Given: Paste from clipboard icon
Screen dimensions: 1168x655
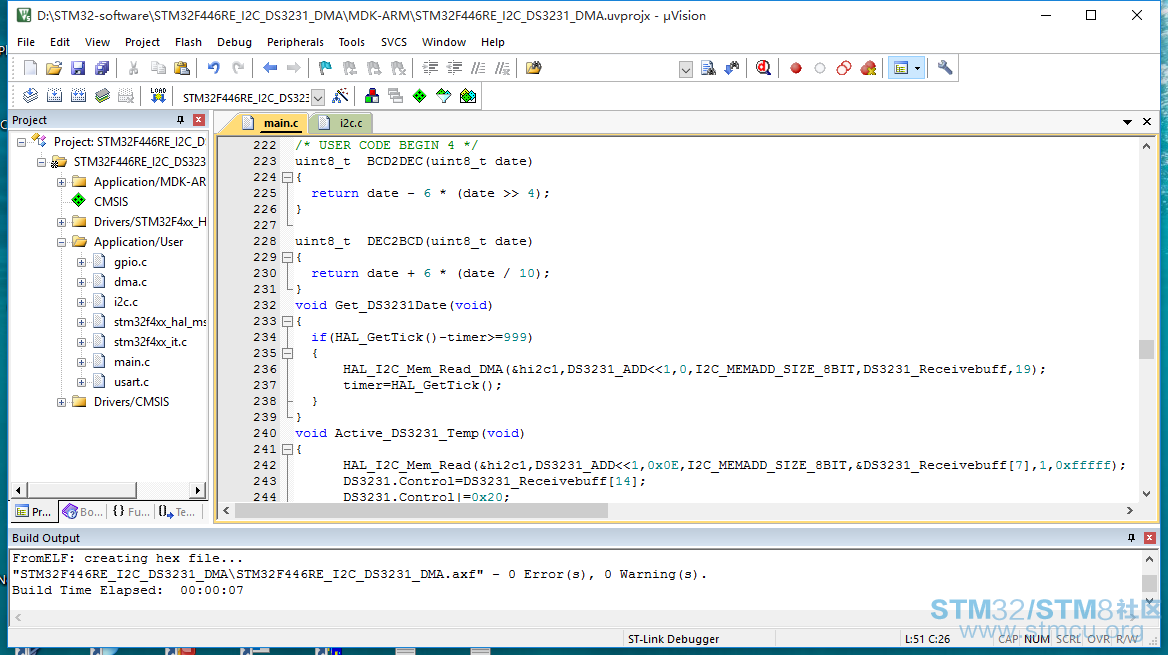Looking at the screenshot, I should tap(182, 68).
